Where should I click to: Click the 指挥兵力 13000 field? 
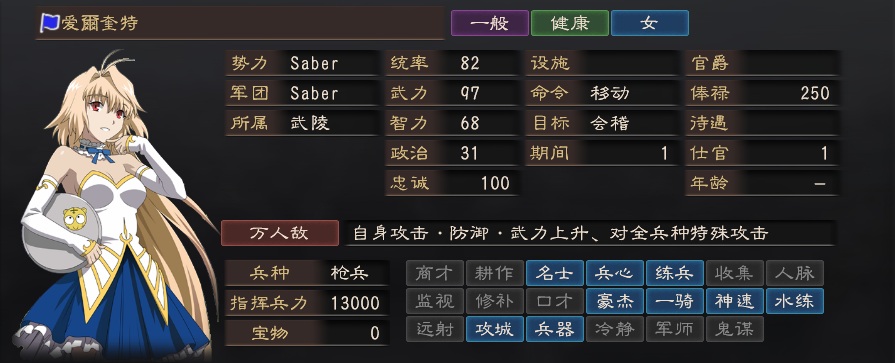coord(307,302)
